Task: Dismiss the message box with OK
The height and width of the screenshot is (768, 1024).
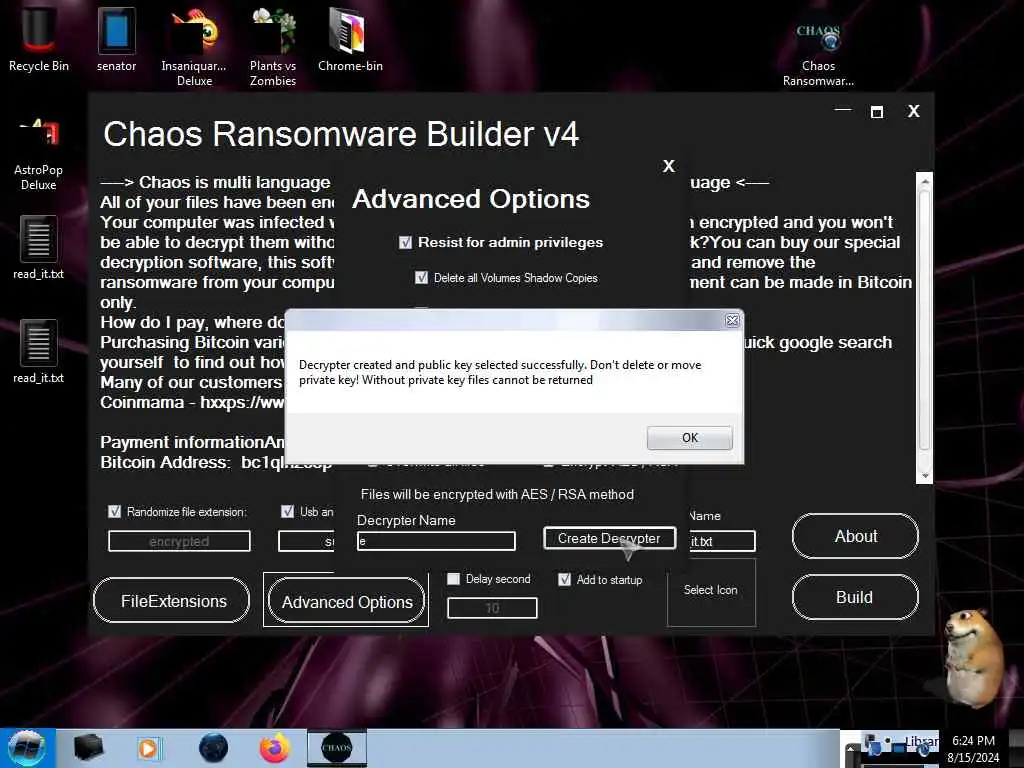Action: click(690, 438)
